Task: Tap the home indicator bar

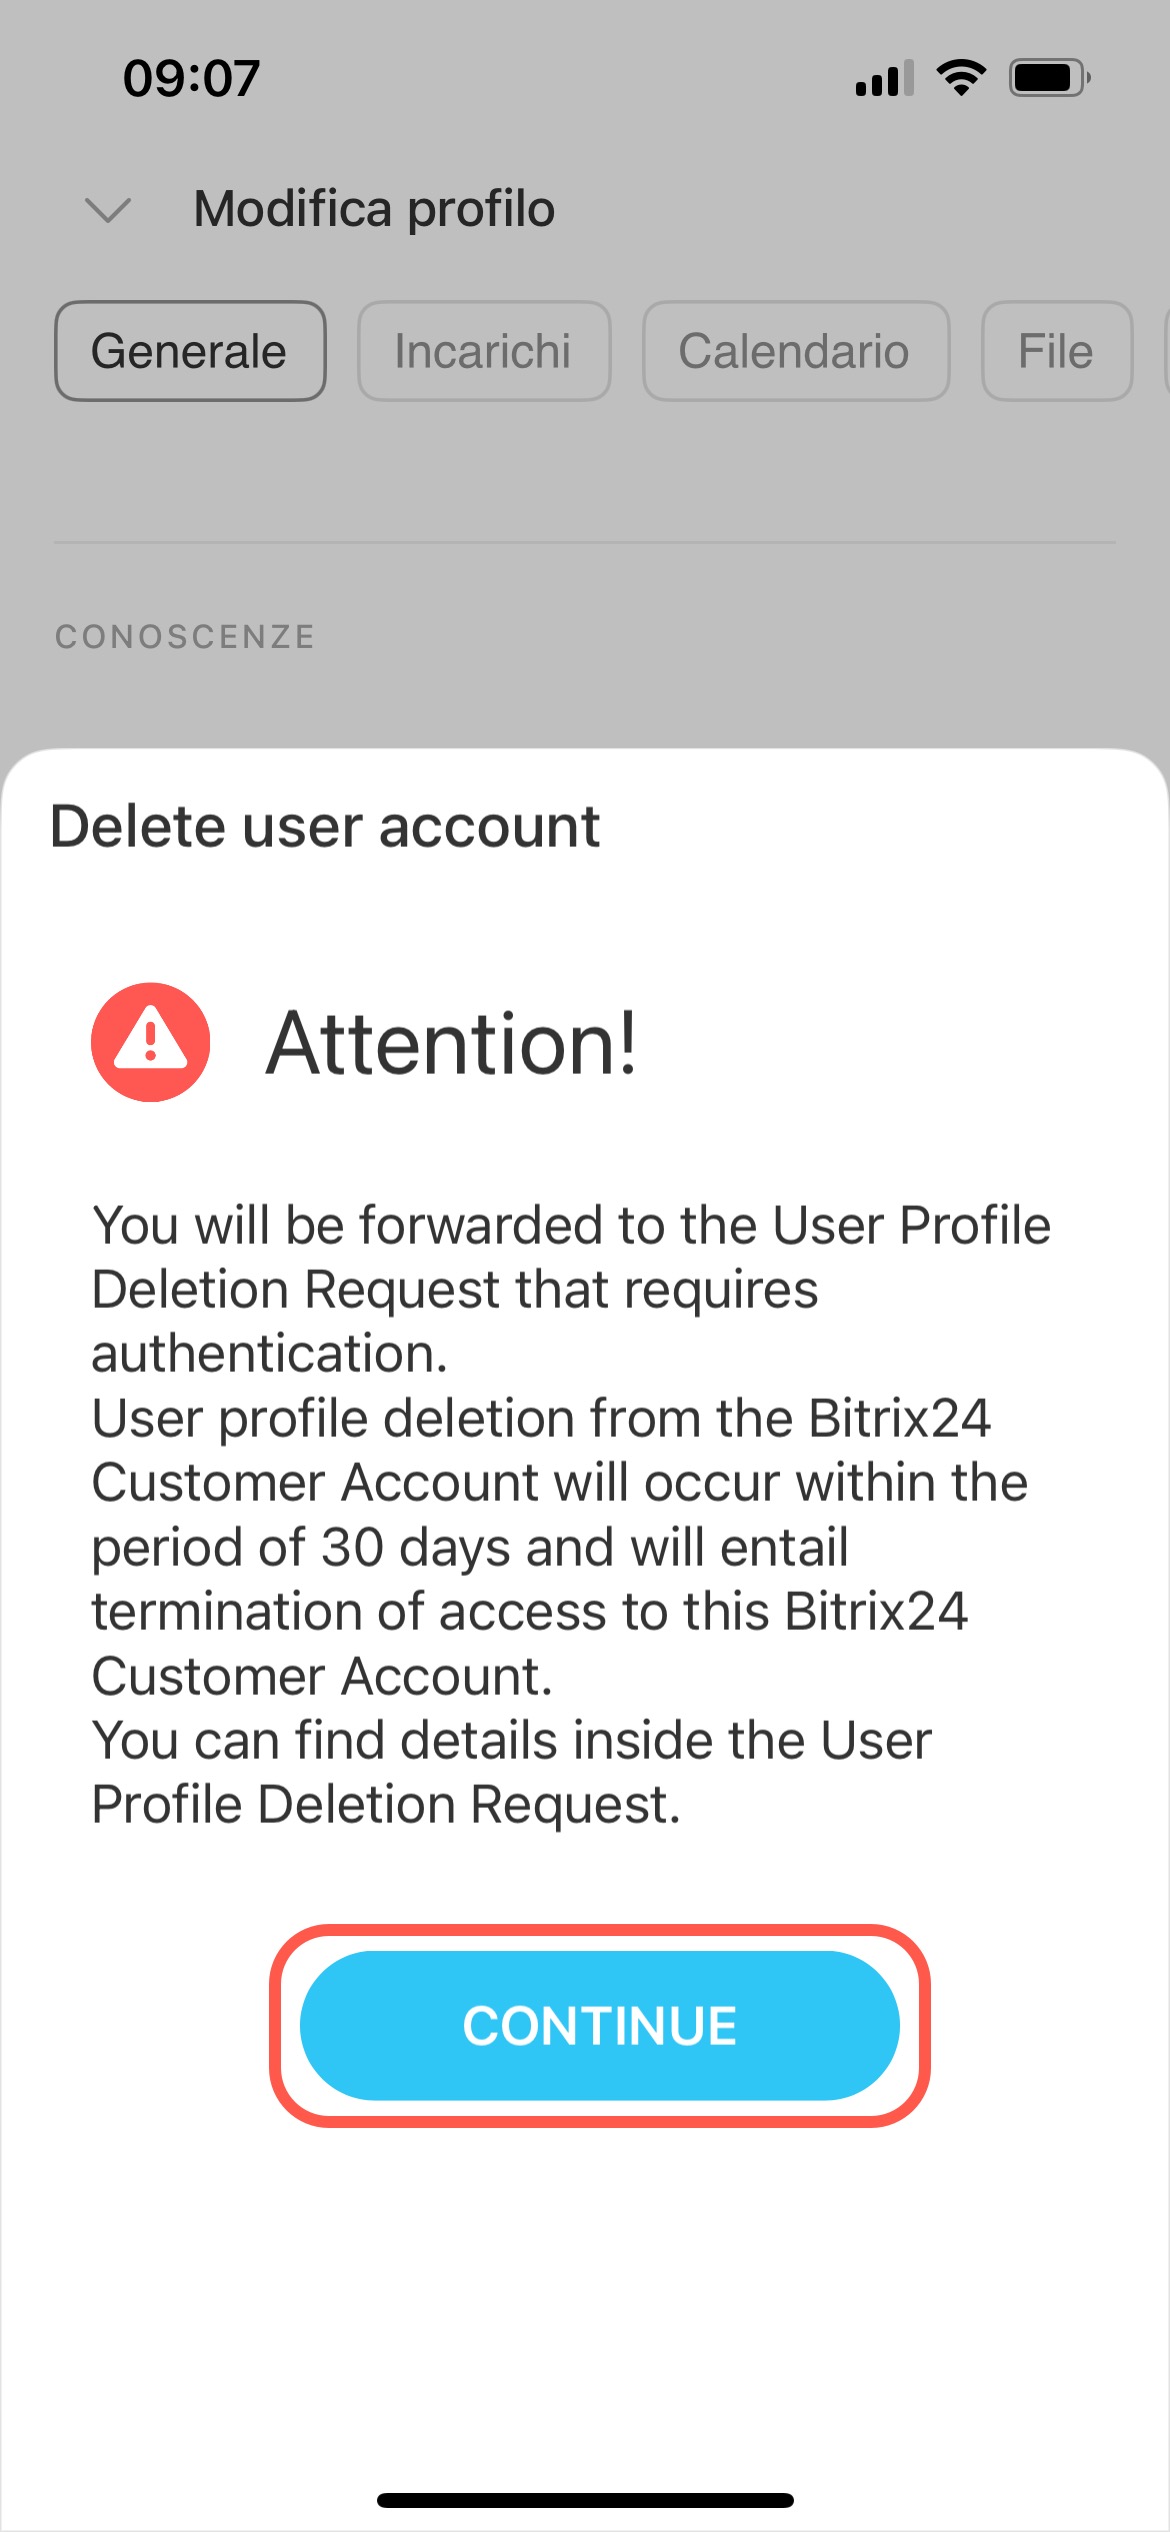Action: (x=585, y=2500)
